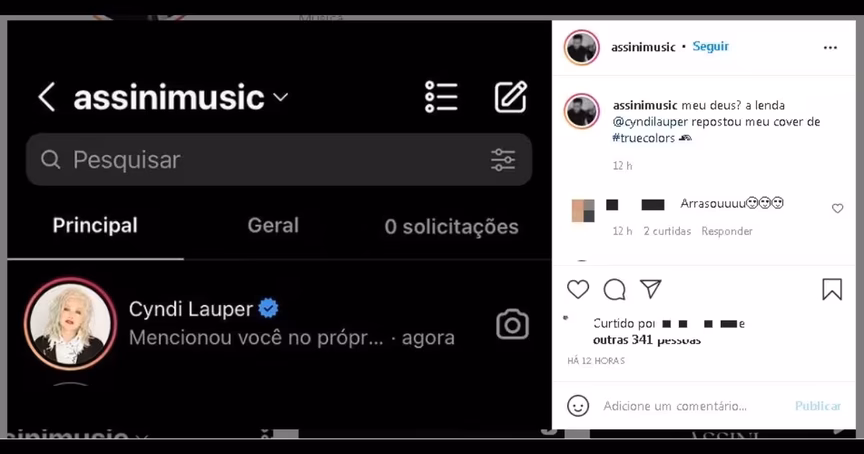Screen dimensions: 864x454
Task: Compose a new message with pencil icon
Action: [511, 97]
